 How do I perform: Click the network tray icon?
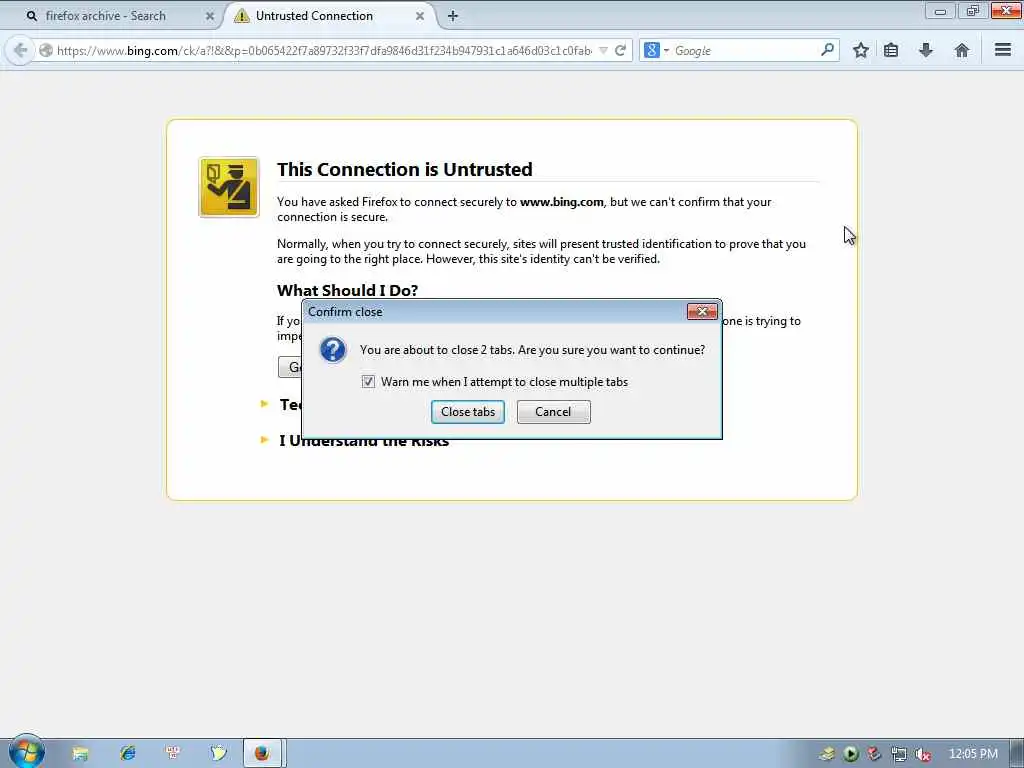(899, 754)
